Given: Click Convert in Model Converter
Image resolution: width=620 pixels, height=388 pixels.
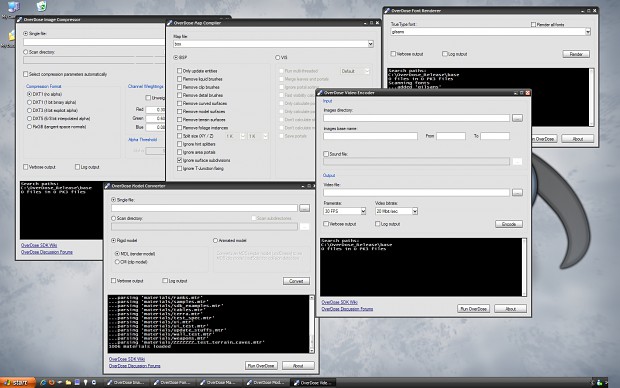Looking at the screenshot, I should [x=297, y=281].
